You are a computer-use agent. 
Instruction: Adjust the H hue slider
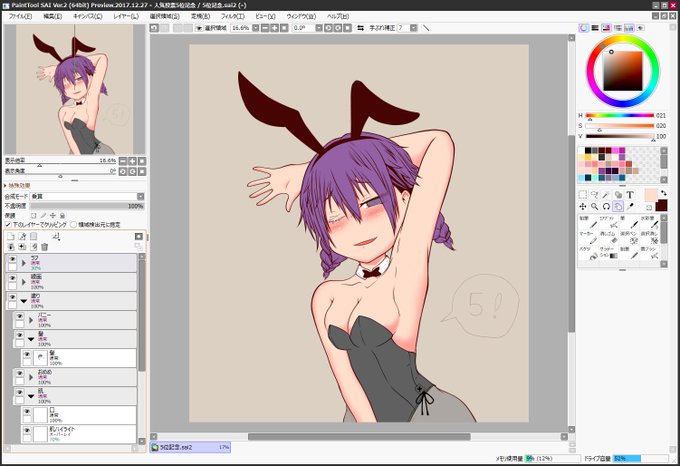click(x=620, y=115)
